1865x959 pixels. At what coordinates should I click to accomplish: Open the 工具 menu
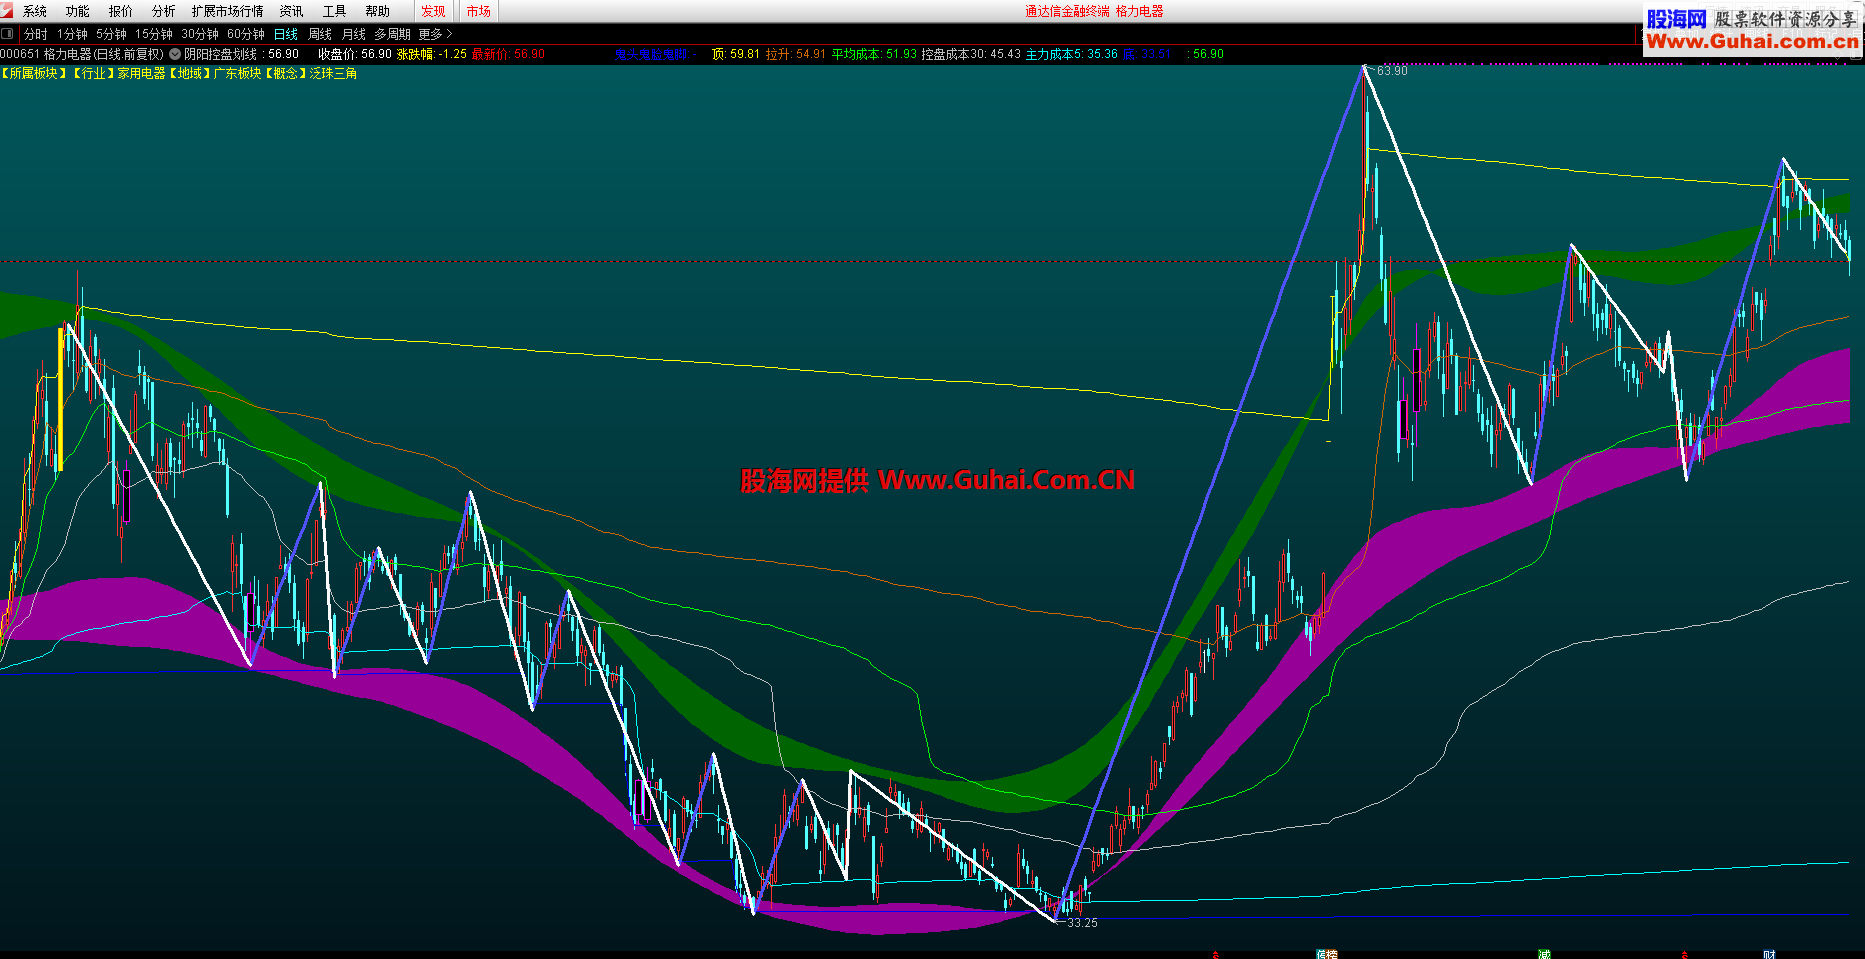335,11
